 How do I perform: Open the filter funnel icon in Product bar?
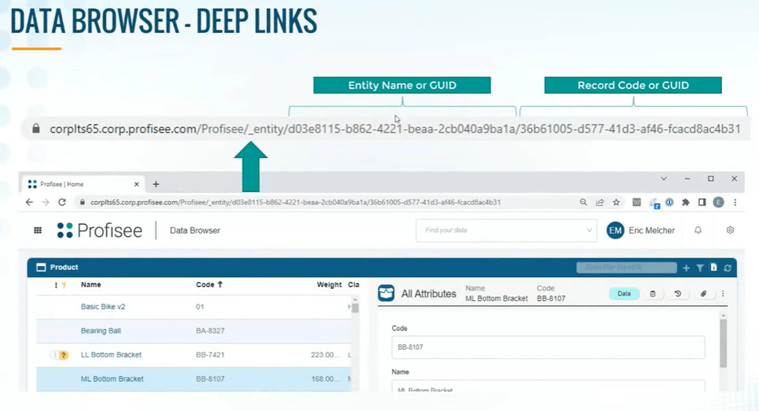pyautogui.click(x=700, y=268)
